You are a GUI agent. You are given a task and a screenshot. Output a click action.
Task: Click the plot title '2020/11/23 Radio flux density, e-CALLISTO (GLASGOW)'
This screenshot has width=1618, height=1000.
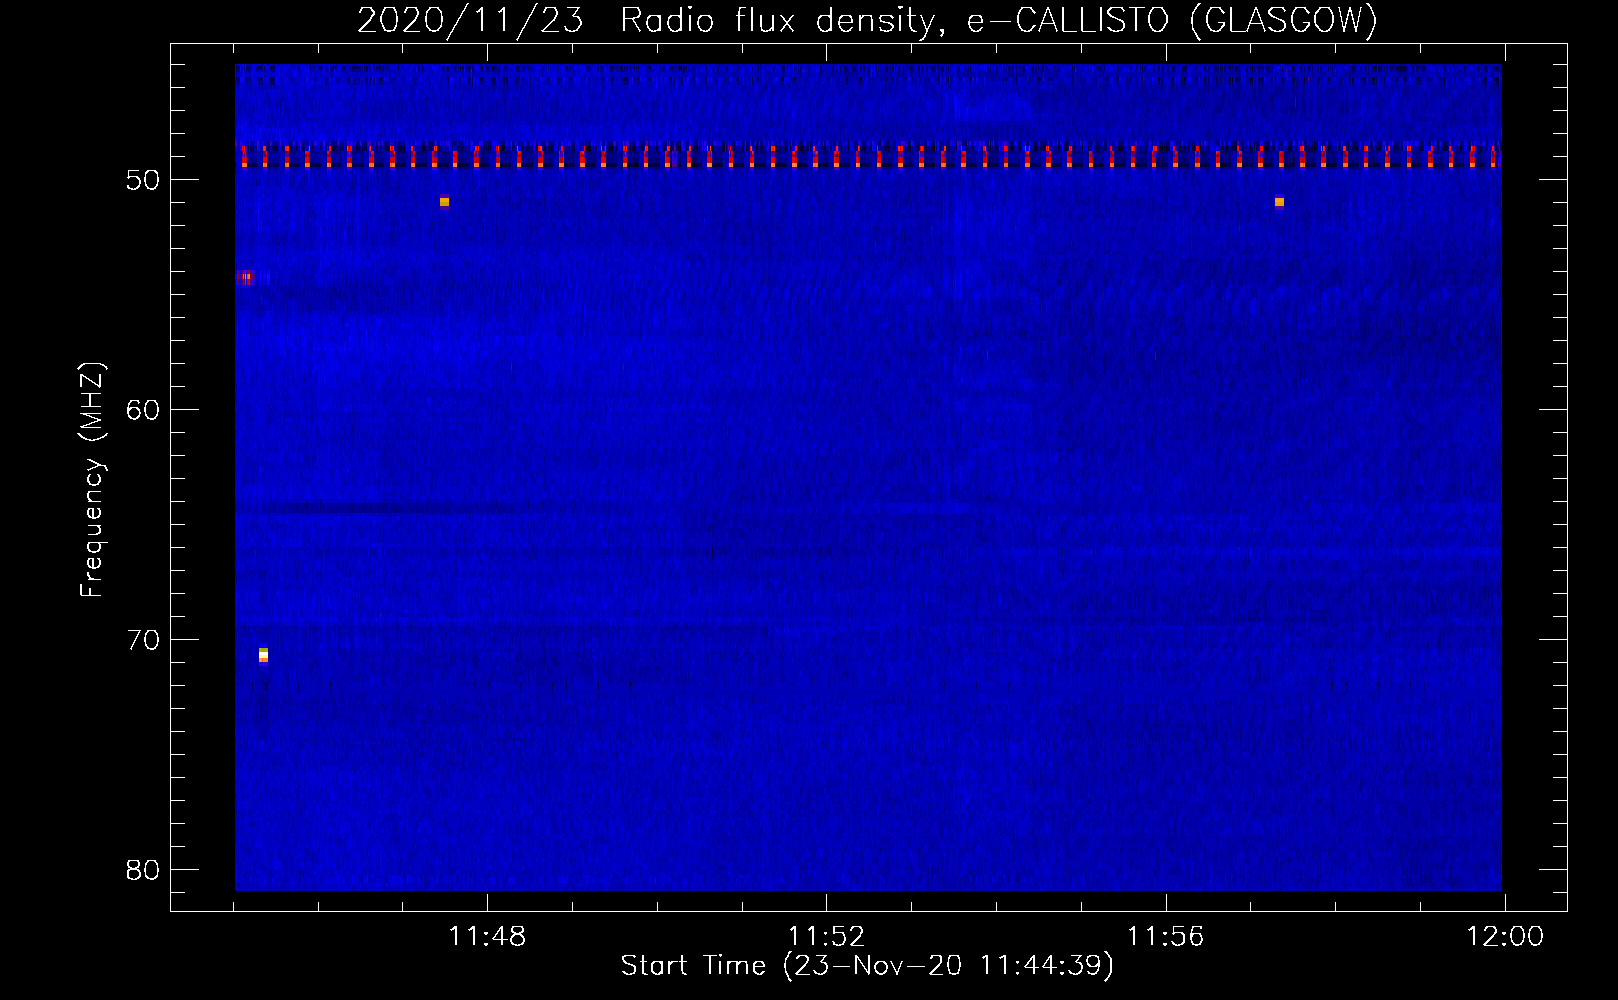point(867,20)
